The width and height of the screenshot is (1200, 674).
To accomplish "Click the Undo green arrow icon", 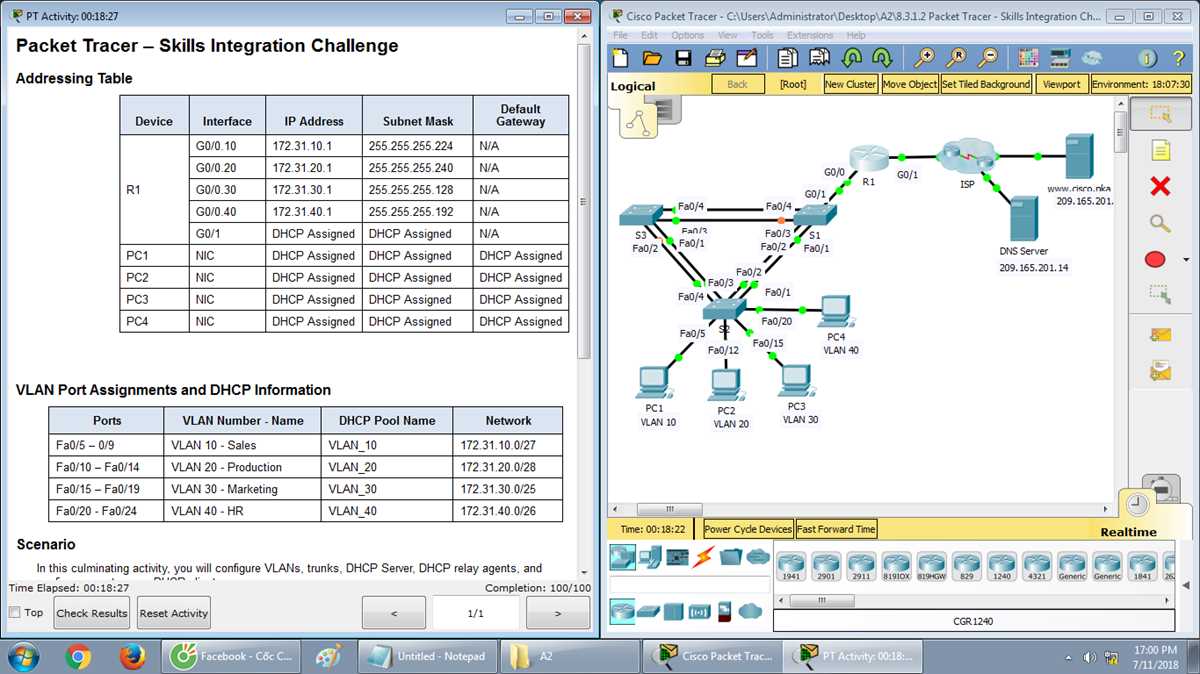I will click(852, 58).
